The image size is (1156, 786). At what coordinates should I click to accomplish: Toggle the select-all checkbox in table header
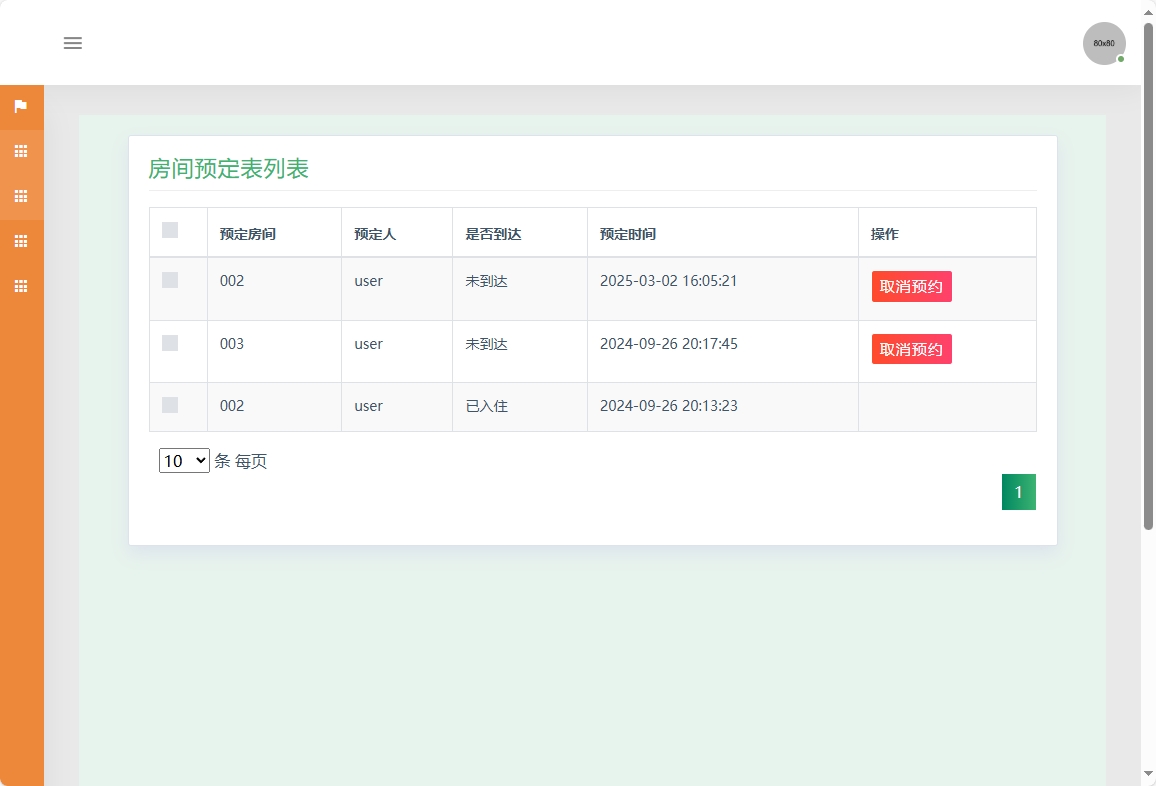pos(169,230)
